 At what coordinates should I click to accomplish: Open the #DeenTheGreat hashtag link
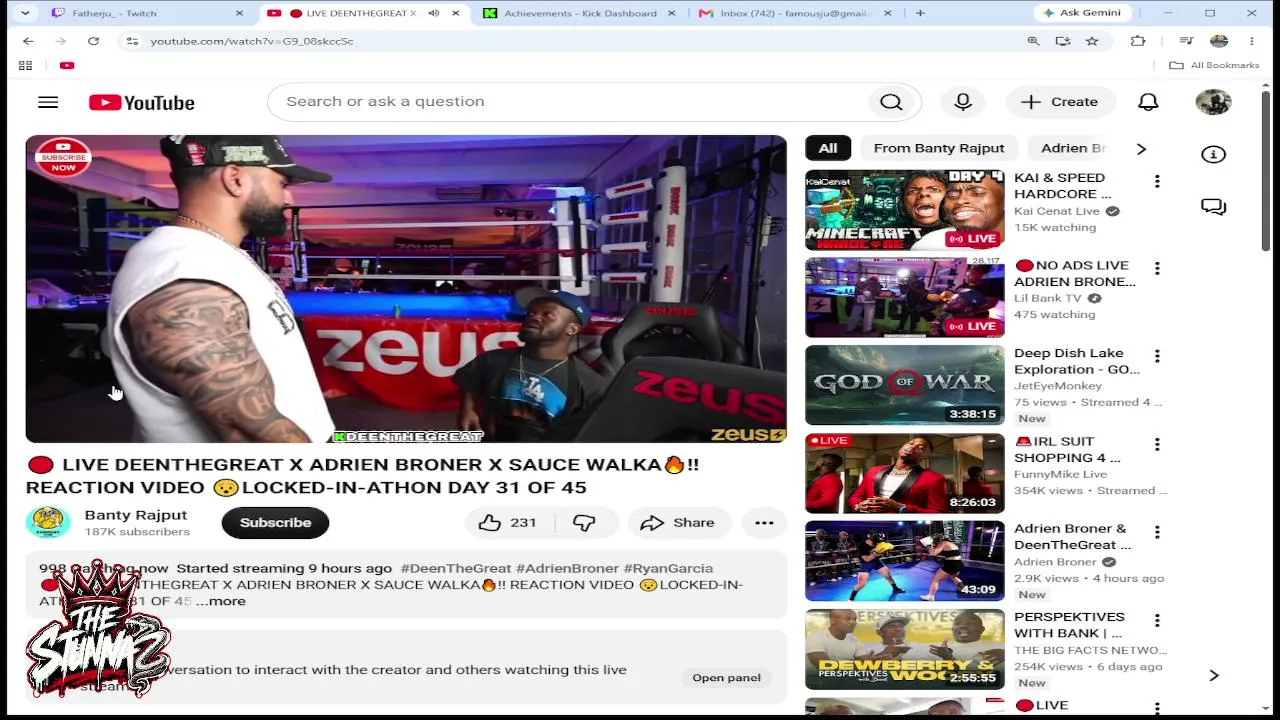click(455, 568)
